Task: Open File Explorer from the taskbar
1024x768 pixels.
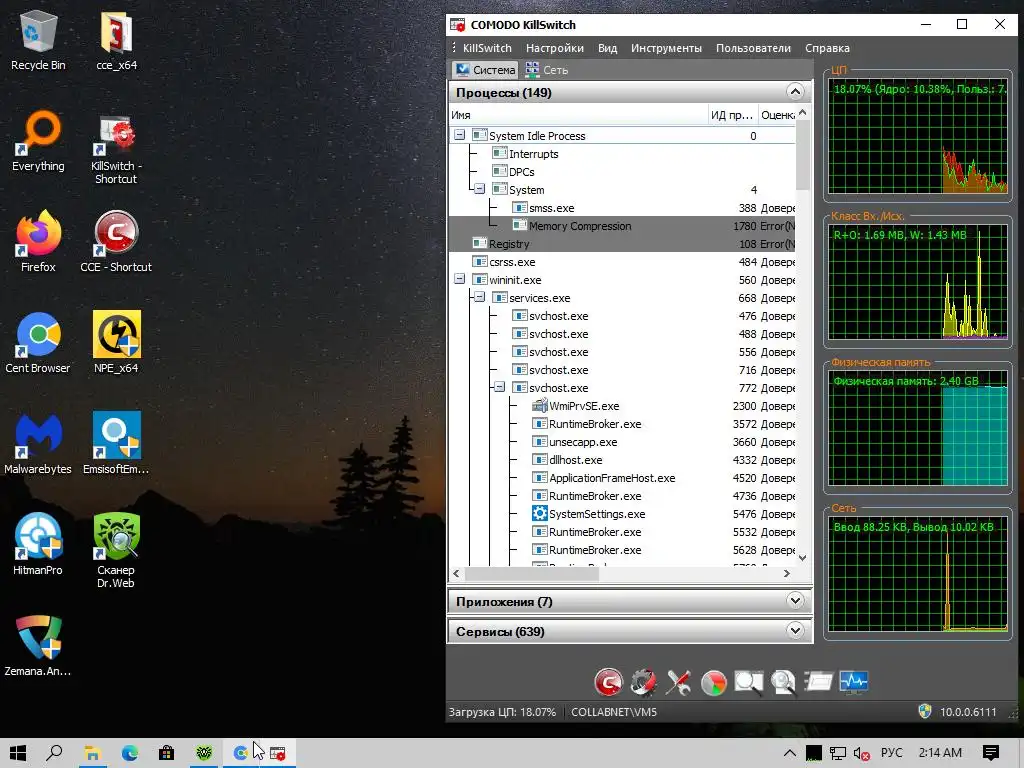Action: pos(92,753)
